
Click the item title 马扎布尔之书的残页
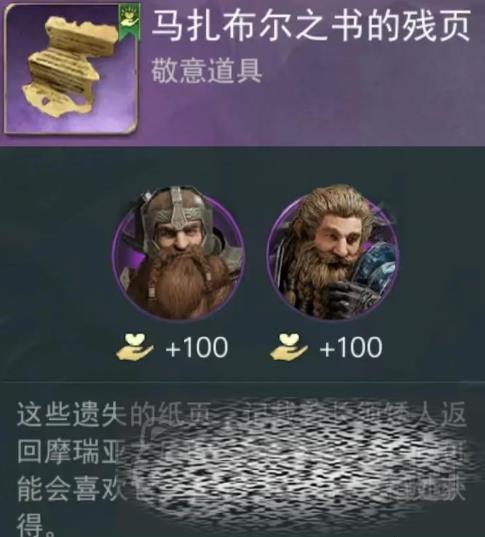(311, 25)
